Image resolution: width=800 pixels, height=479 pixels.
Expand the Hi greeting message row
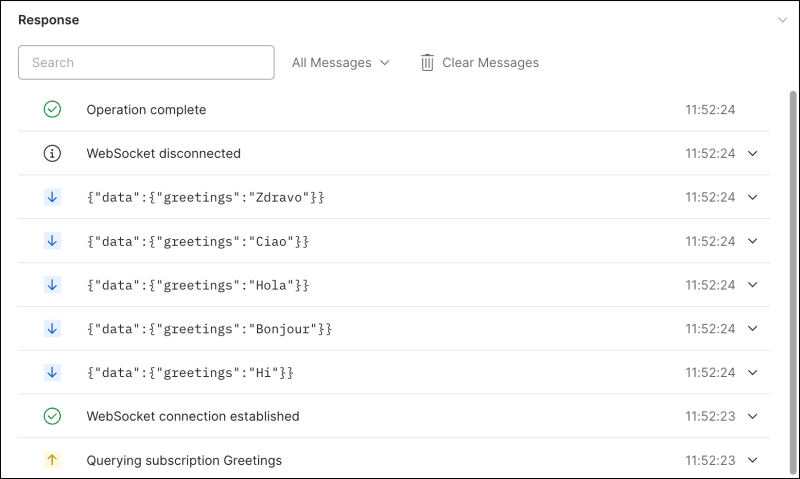[753, 372]
